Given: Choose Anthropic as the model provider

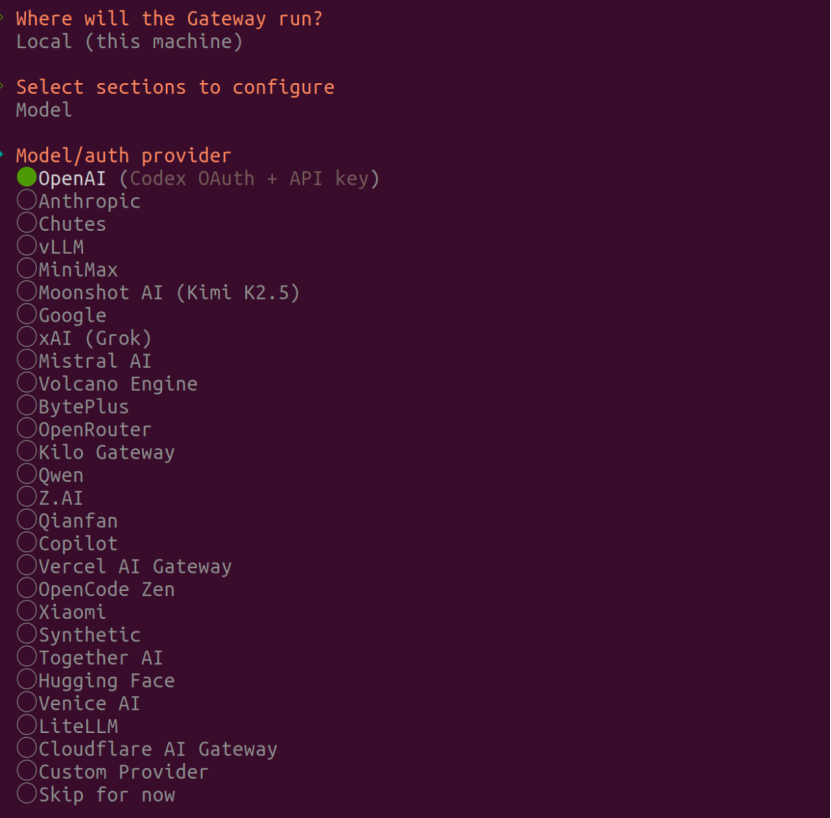Looking at the screenshot, I should (27, 201).
